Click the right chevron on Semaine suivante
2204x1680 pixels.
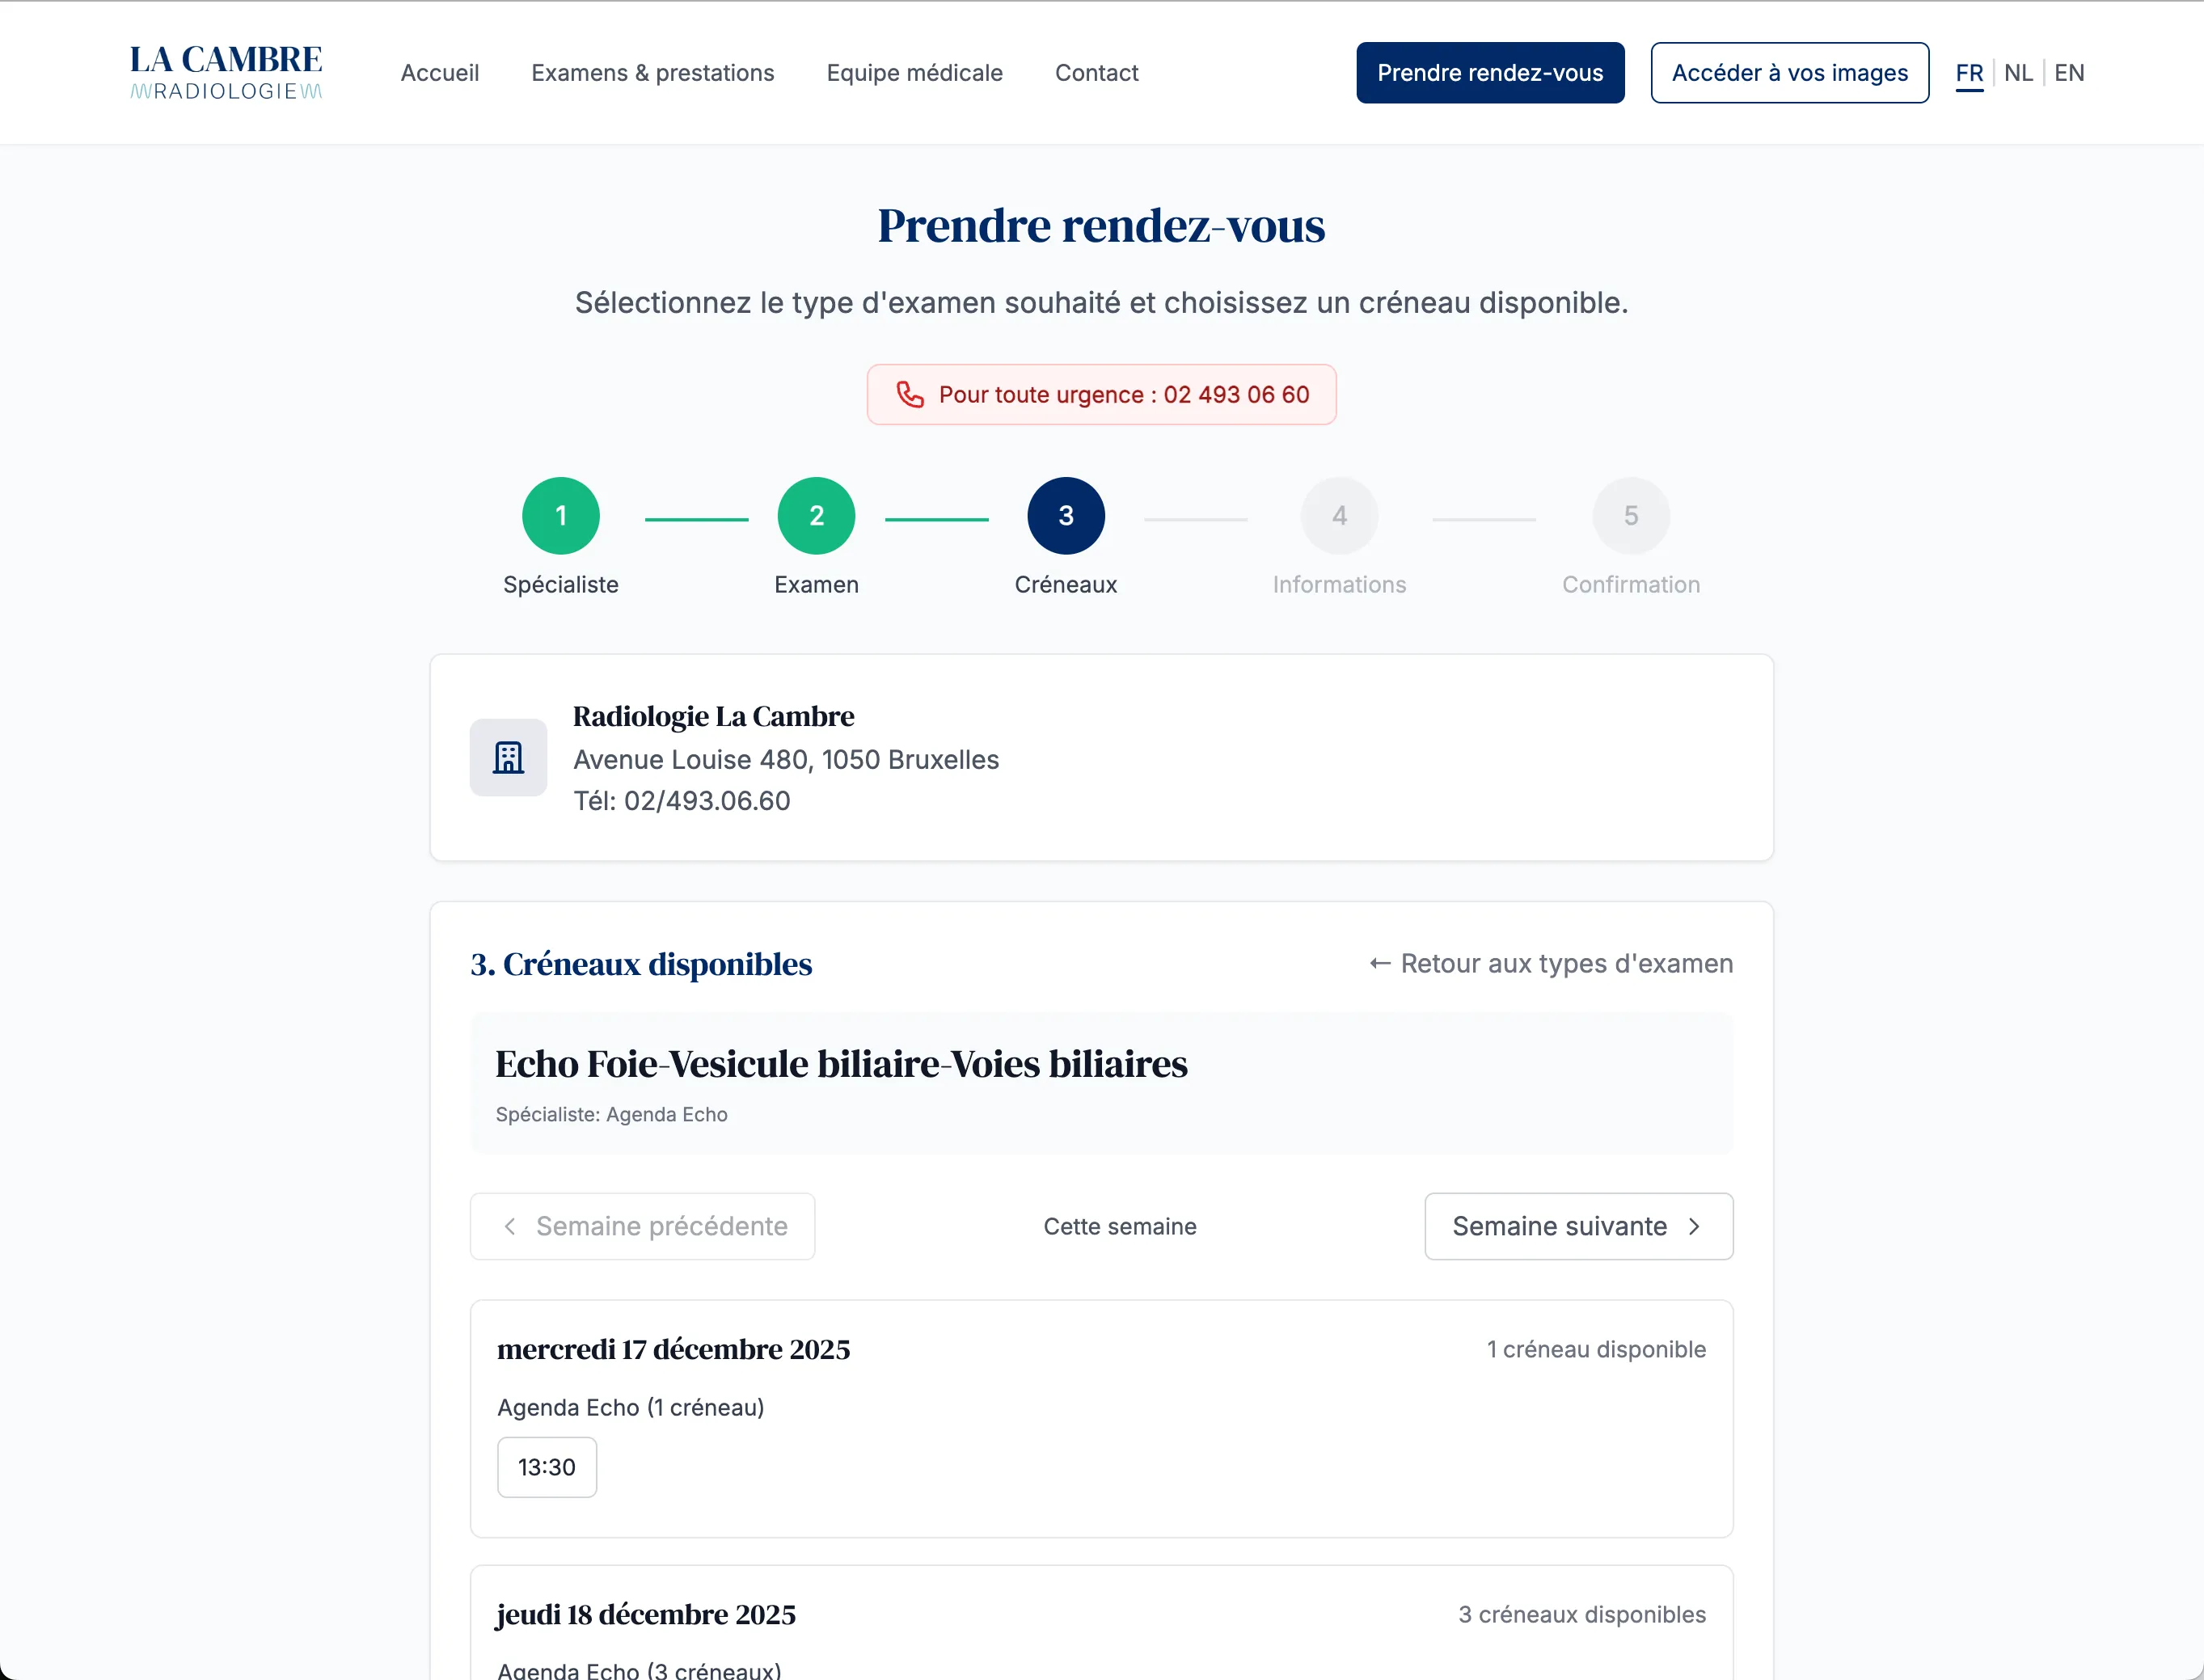1696,1225
